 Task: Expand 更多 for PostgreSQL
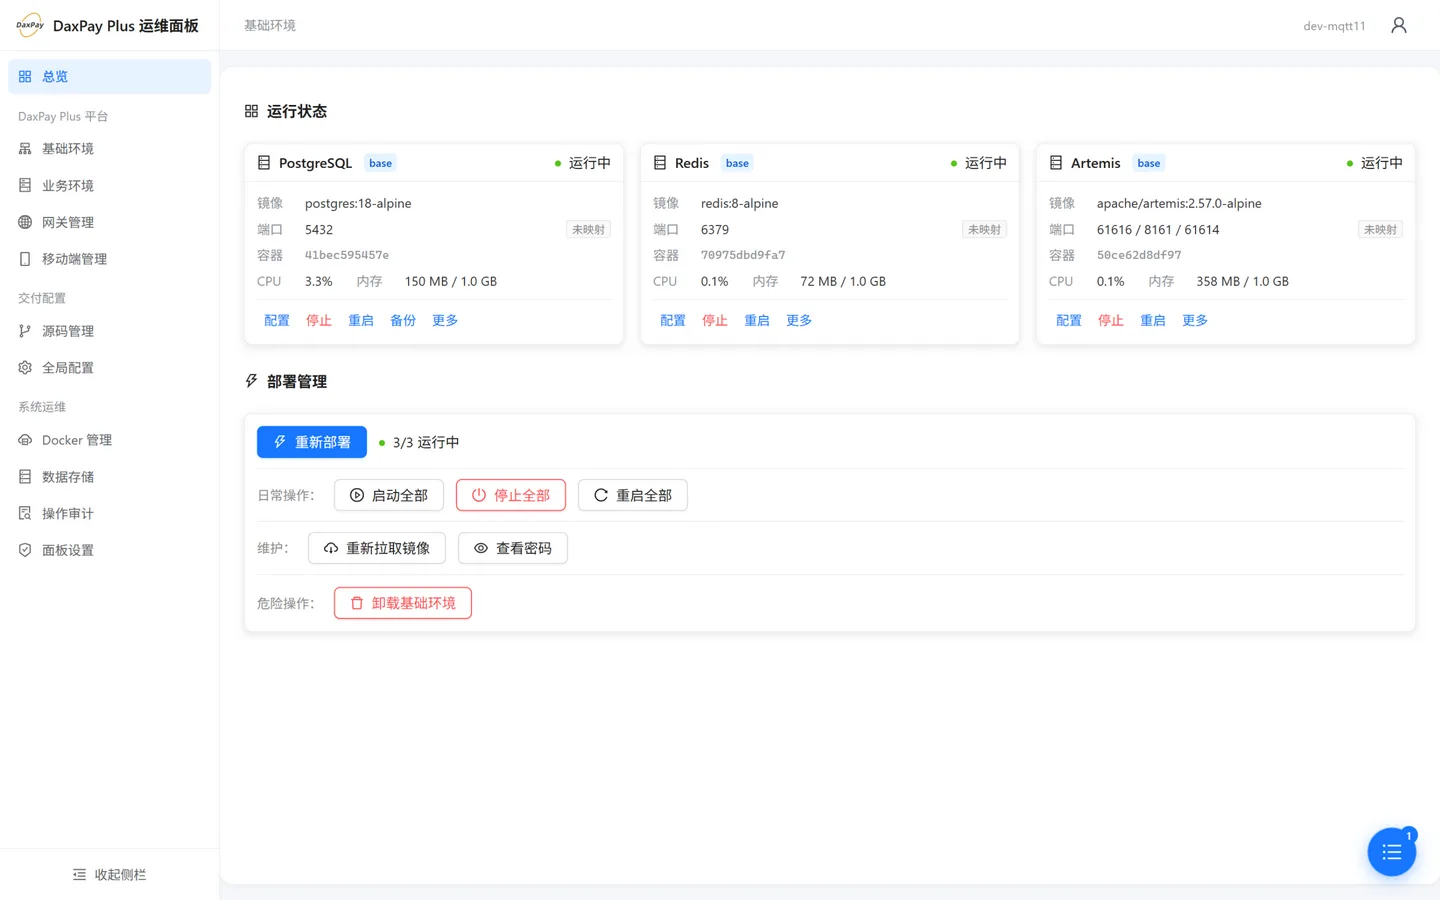(x=445, y=320)
